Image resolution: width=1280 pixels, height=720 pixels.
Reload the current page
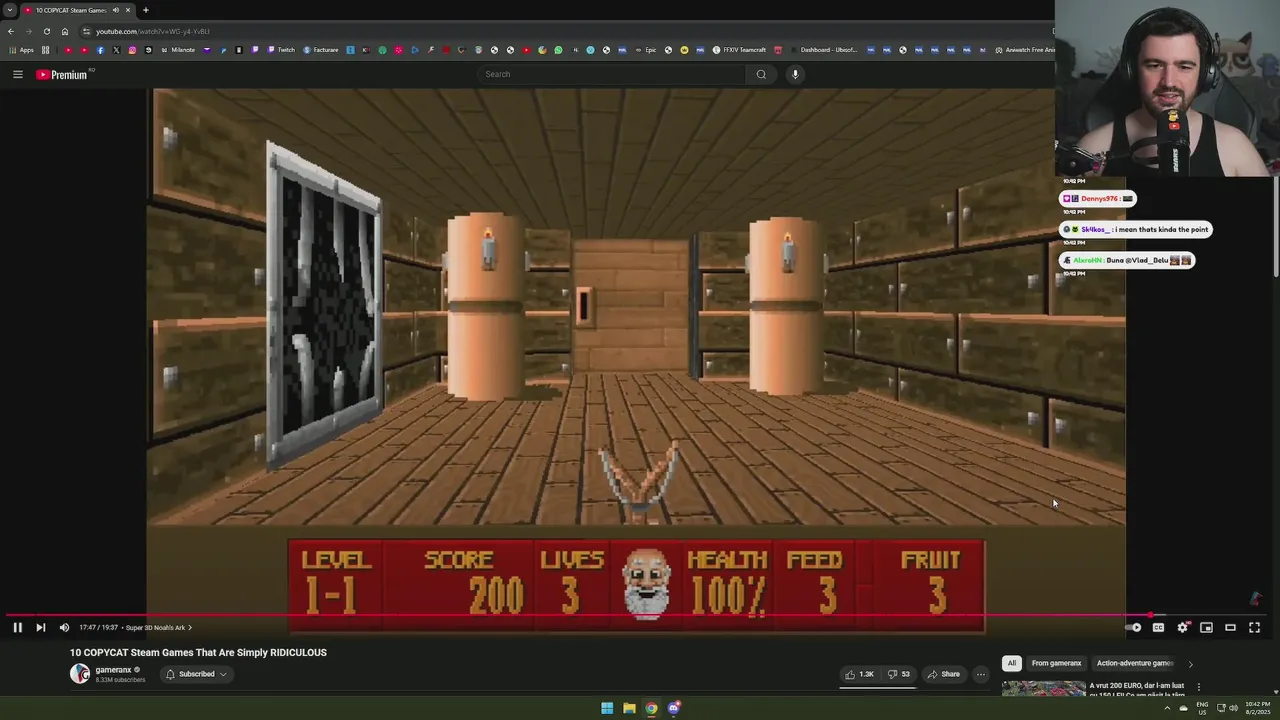[46, 31]
